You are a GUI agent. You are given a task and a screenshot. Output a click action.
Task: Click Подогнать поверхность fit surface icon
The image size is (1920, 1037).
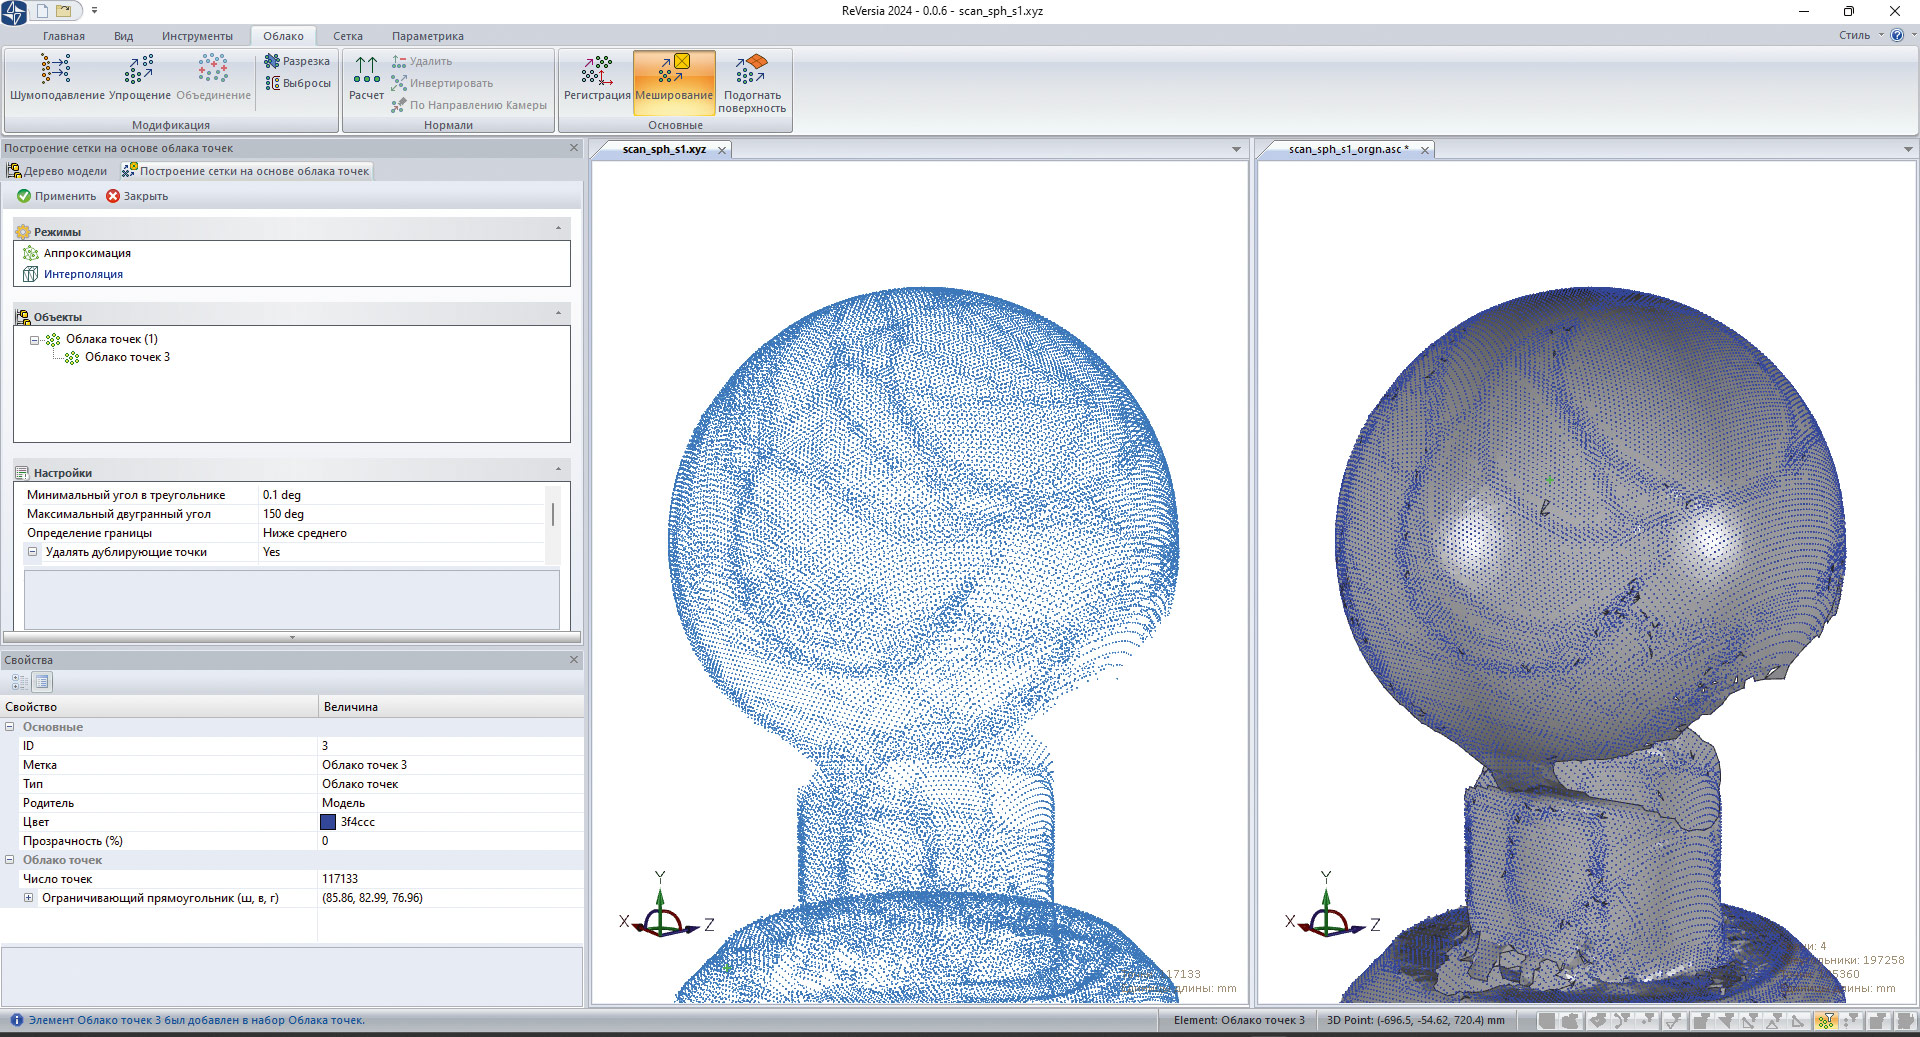coord(752,80)
